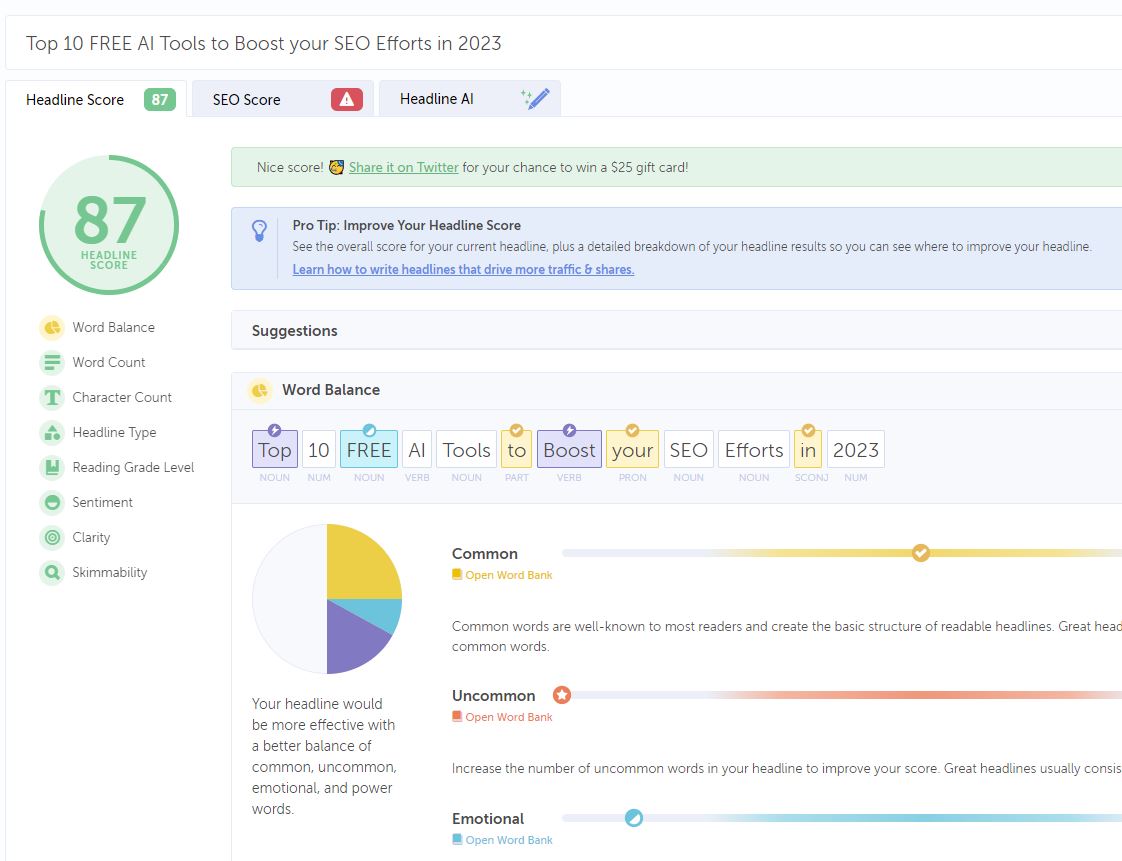1122x861 pixels.
Task: Switch to the SEO Score tab
Action: click(245, 99)
